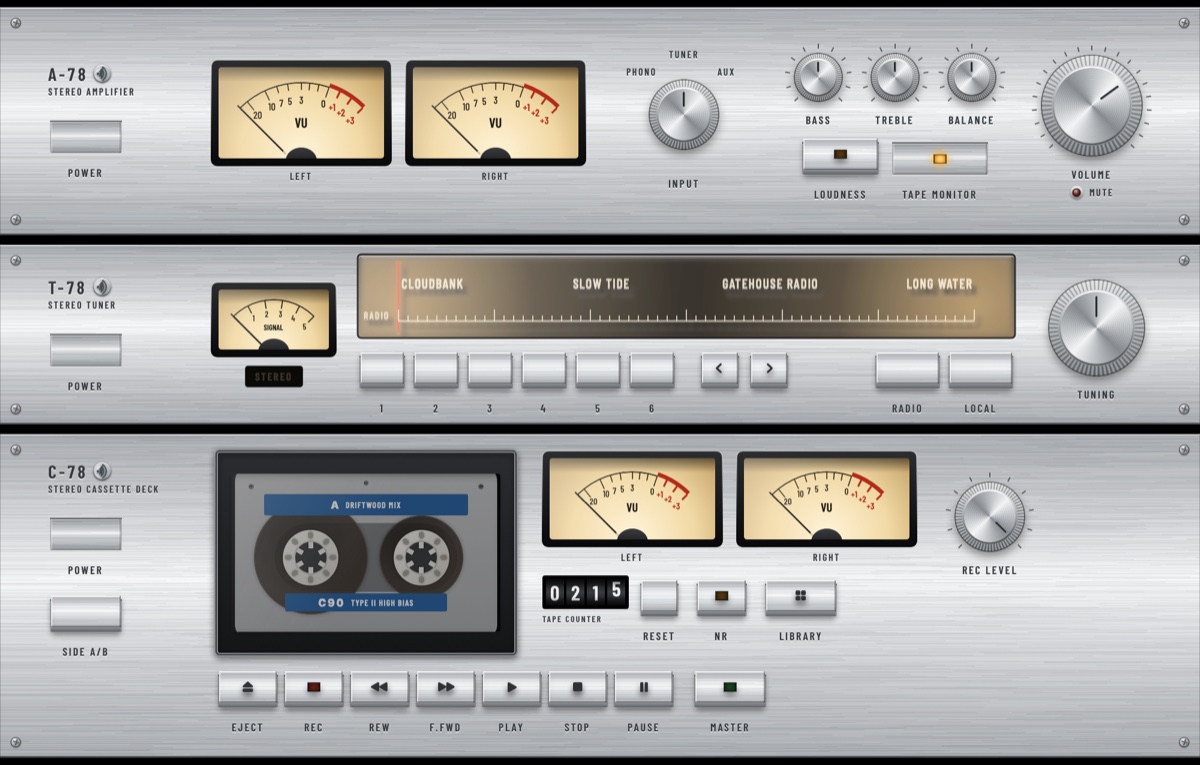Click the tuner SIGNAL strength meter
1200x765 pixels.
point(274,320)
